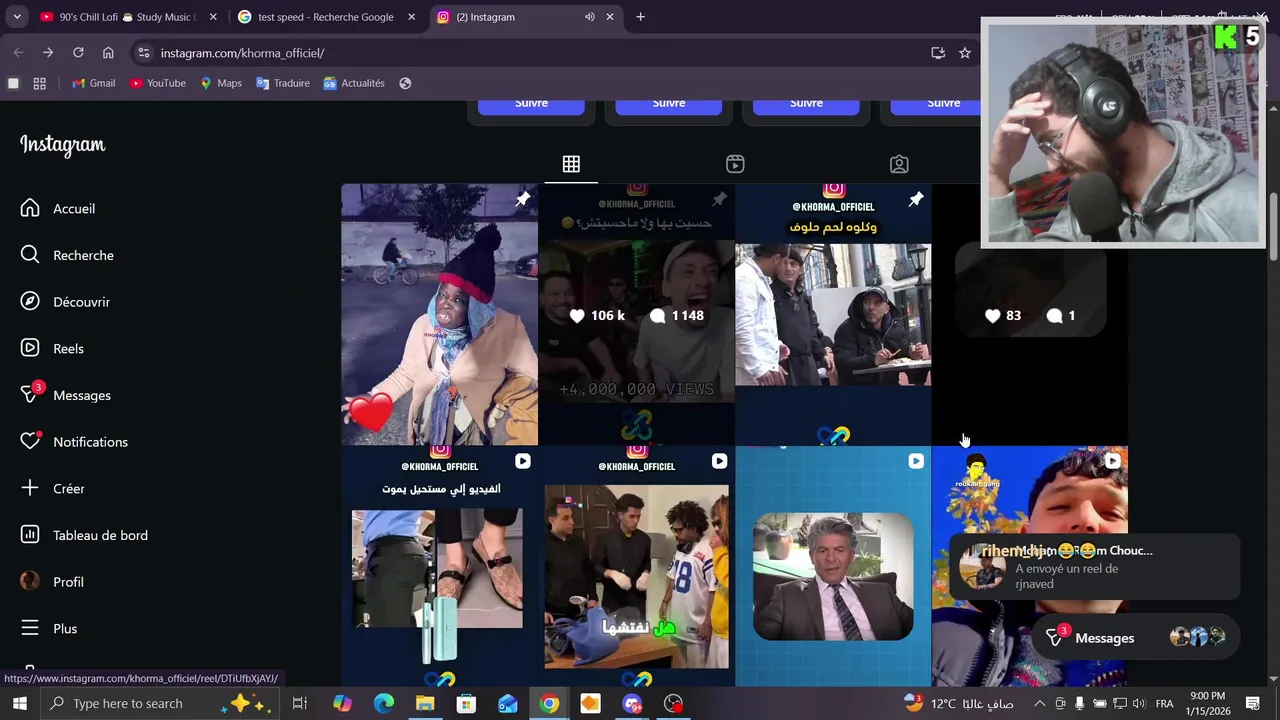
Task: Open Task View on the taskbar
Action: pos(299,703)
